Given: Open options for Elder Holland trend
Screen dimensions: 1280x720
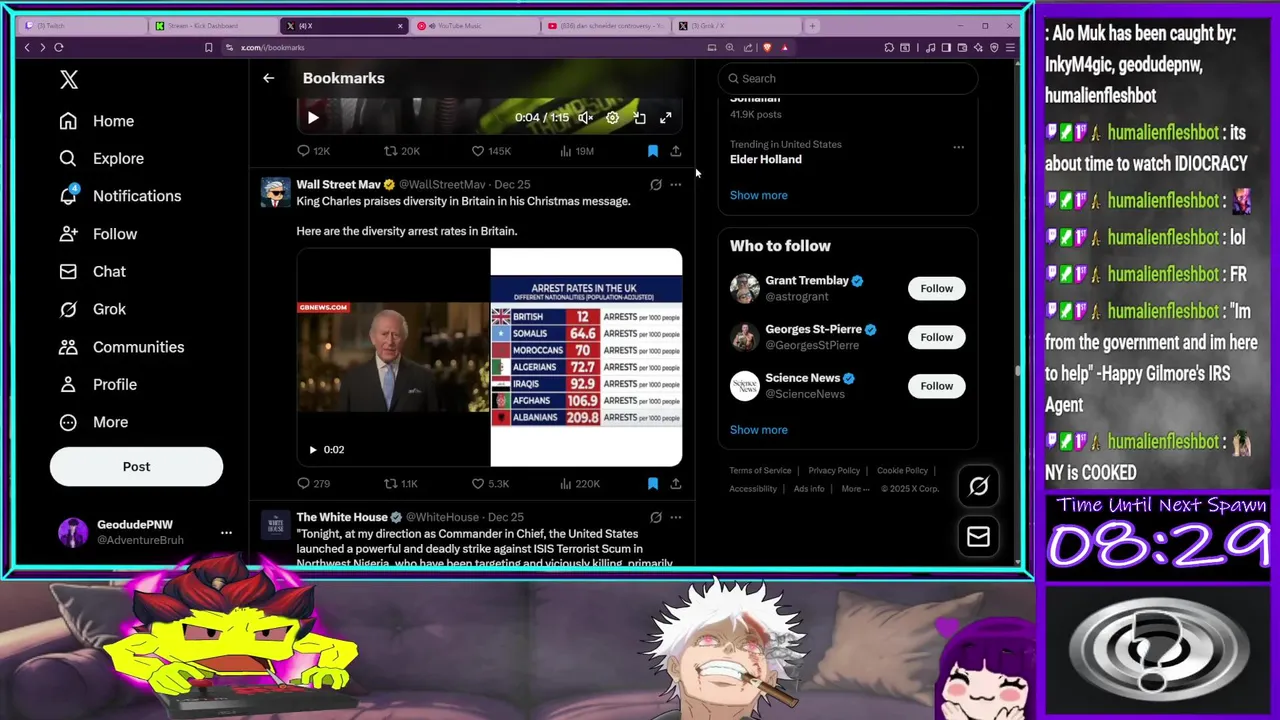Looking at the screenshot, I should point(958,147).
